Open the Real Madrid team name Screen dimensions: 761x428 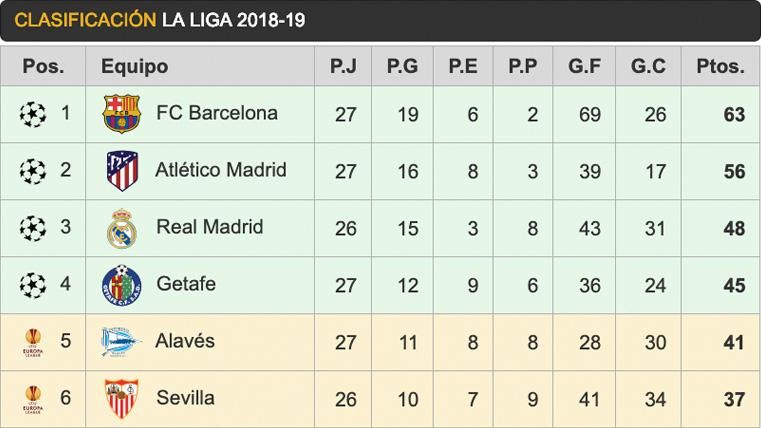pos(210,227)
